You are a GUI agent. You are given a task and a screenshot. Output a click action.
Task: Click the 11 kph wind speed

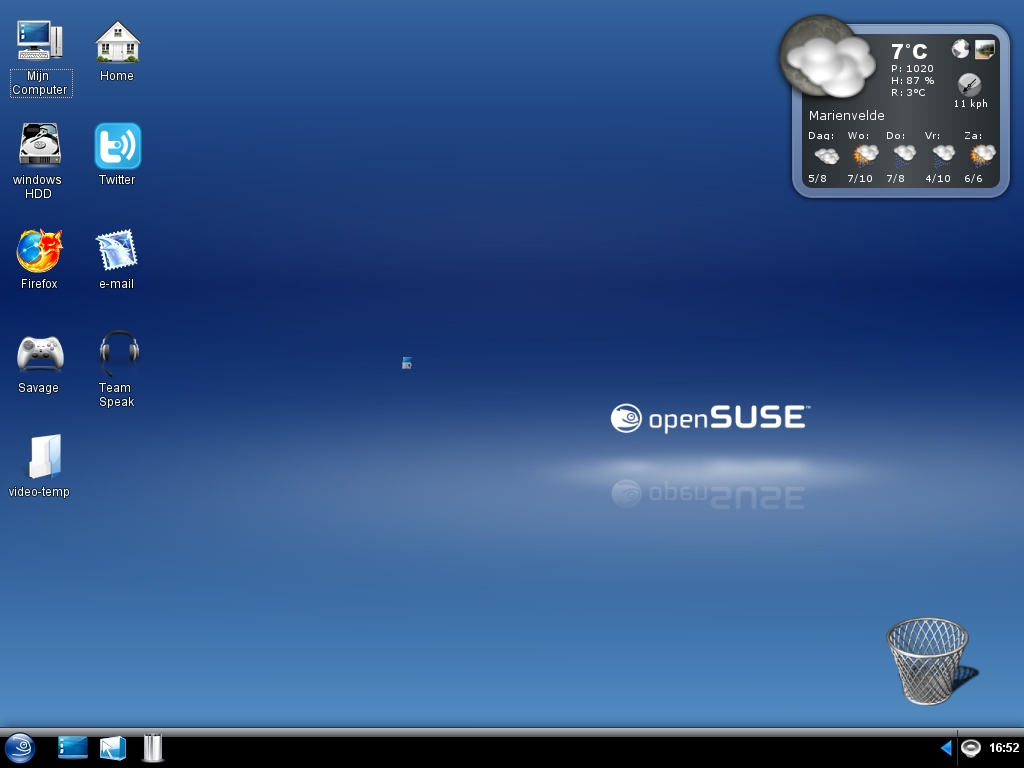(970, 104)
